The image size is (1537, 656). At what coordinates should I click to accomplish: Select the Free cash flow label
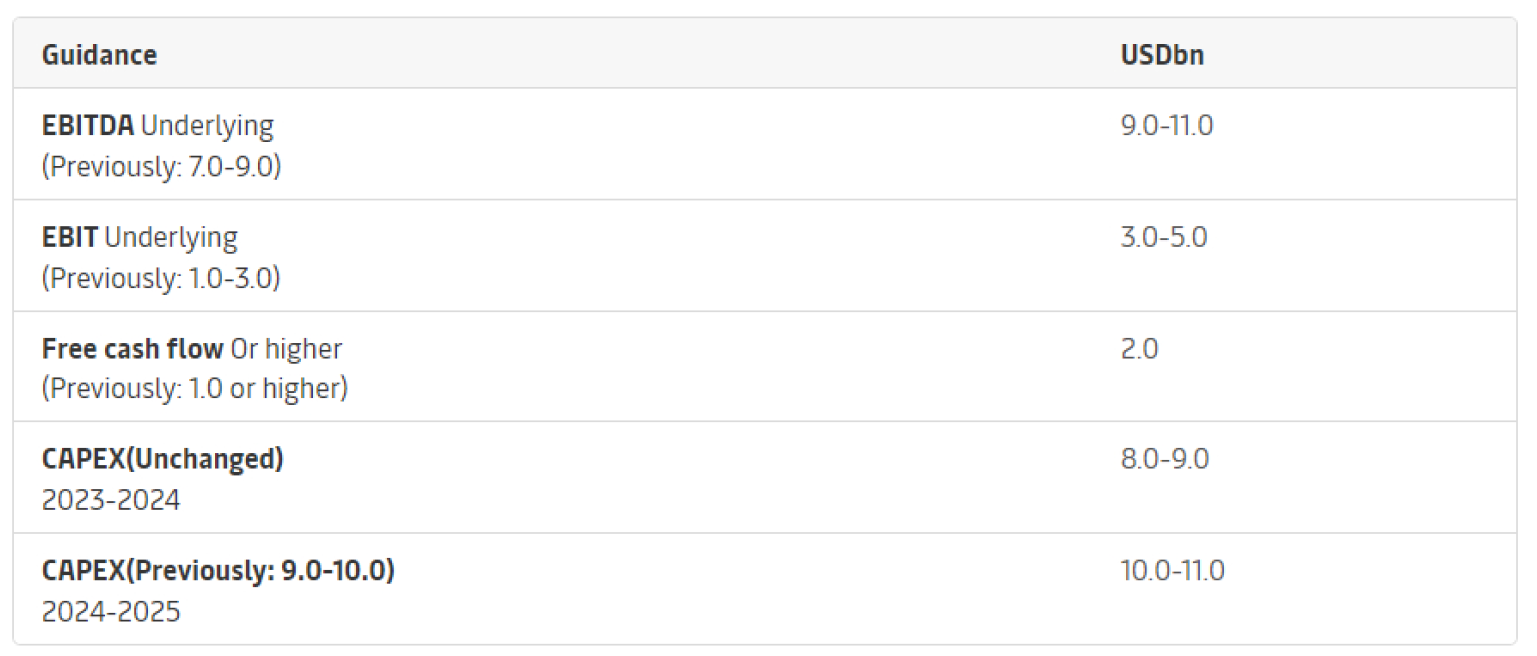click(133, 349)
